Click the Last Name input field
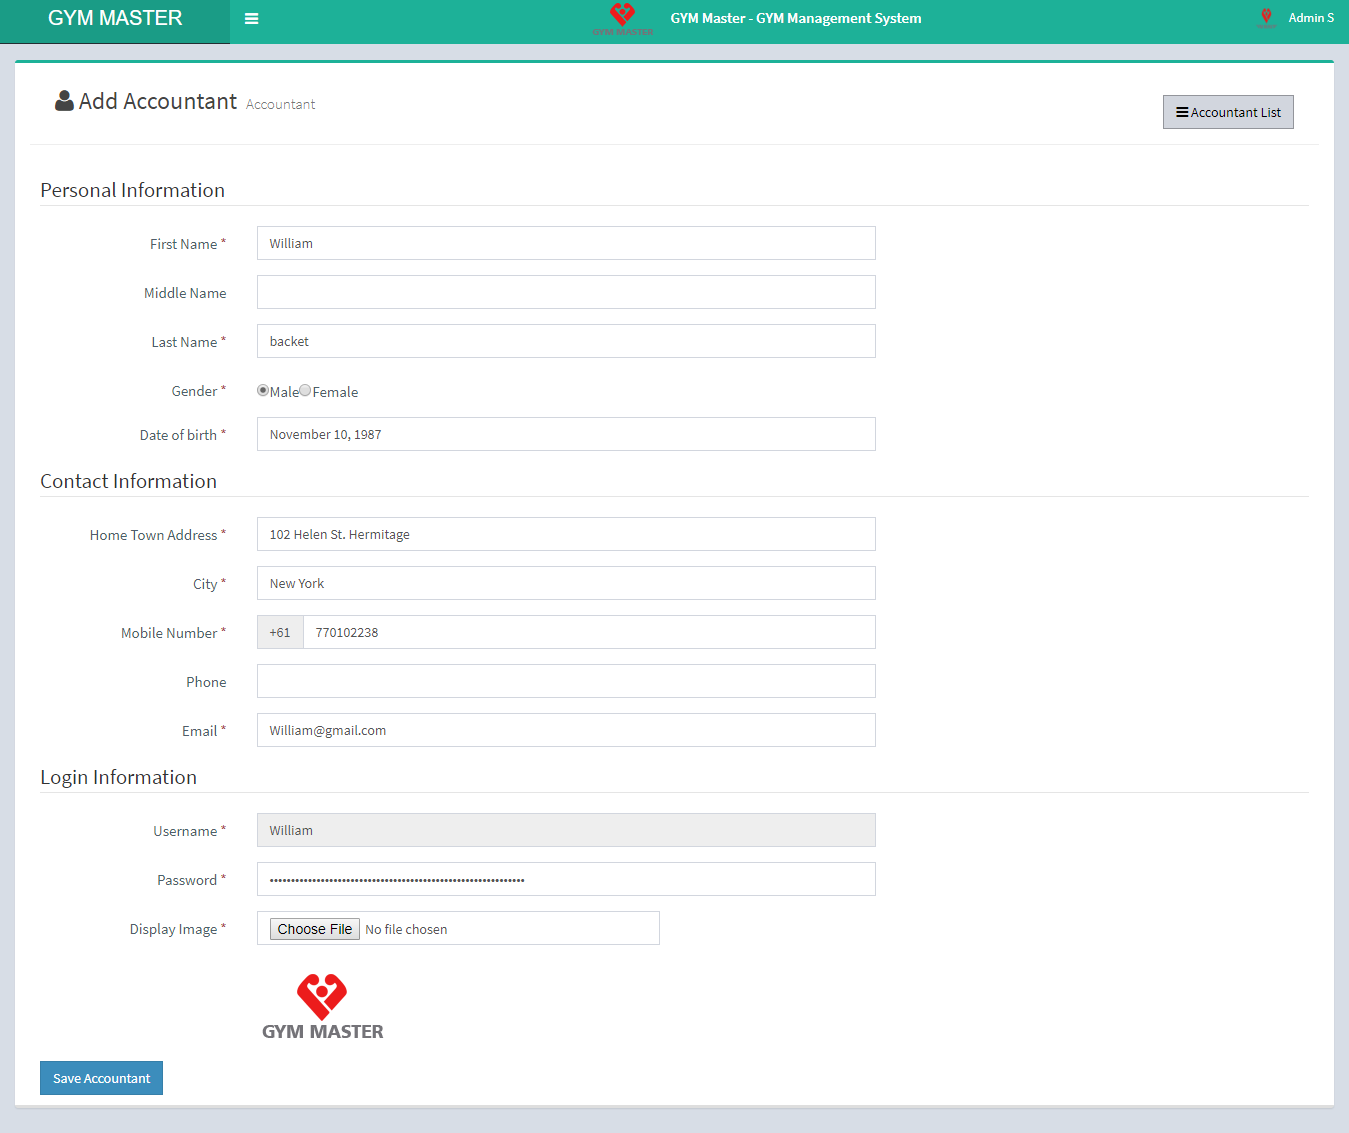1349x1133 pixels. pos(566,341)
